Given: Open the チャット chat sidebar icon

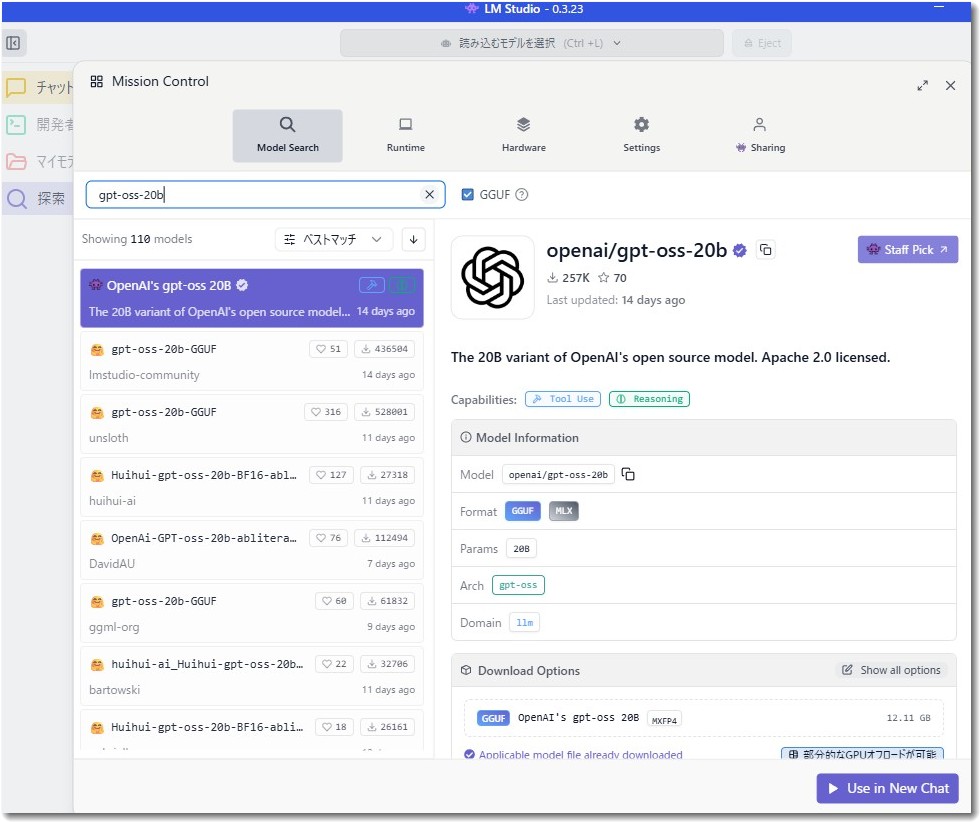Looking at the screenshot, I should (x=16, y=87).
